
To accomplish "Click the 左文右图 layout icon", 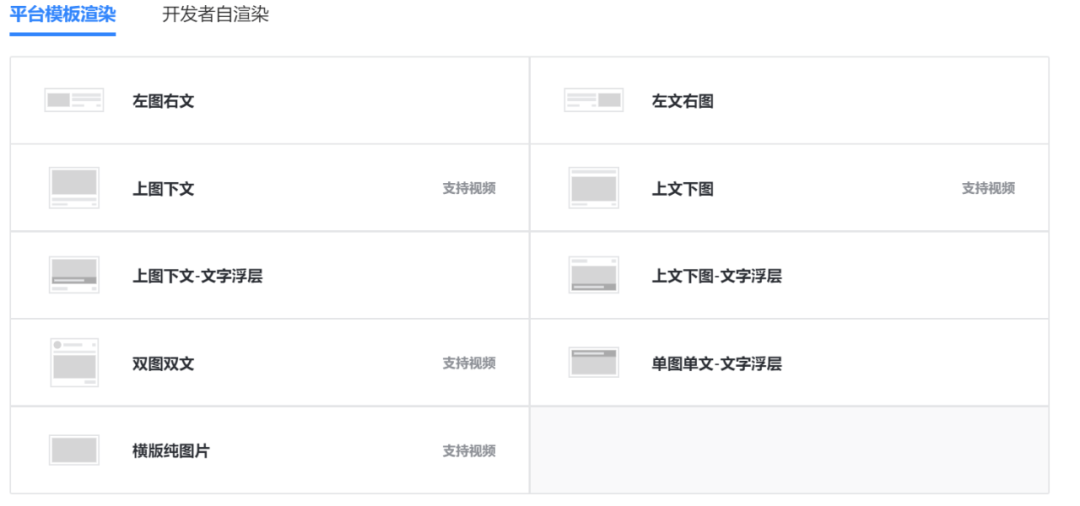I will click(x=594, y=100).
